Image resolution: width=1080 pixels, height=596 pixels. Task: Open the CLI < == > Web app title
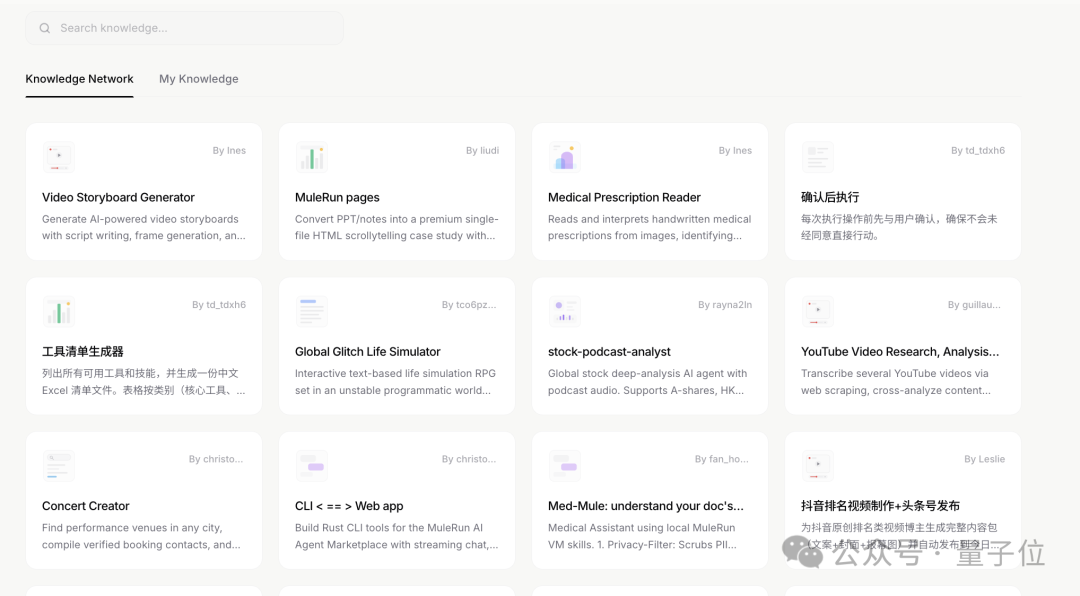(x=349, y=506)
